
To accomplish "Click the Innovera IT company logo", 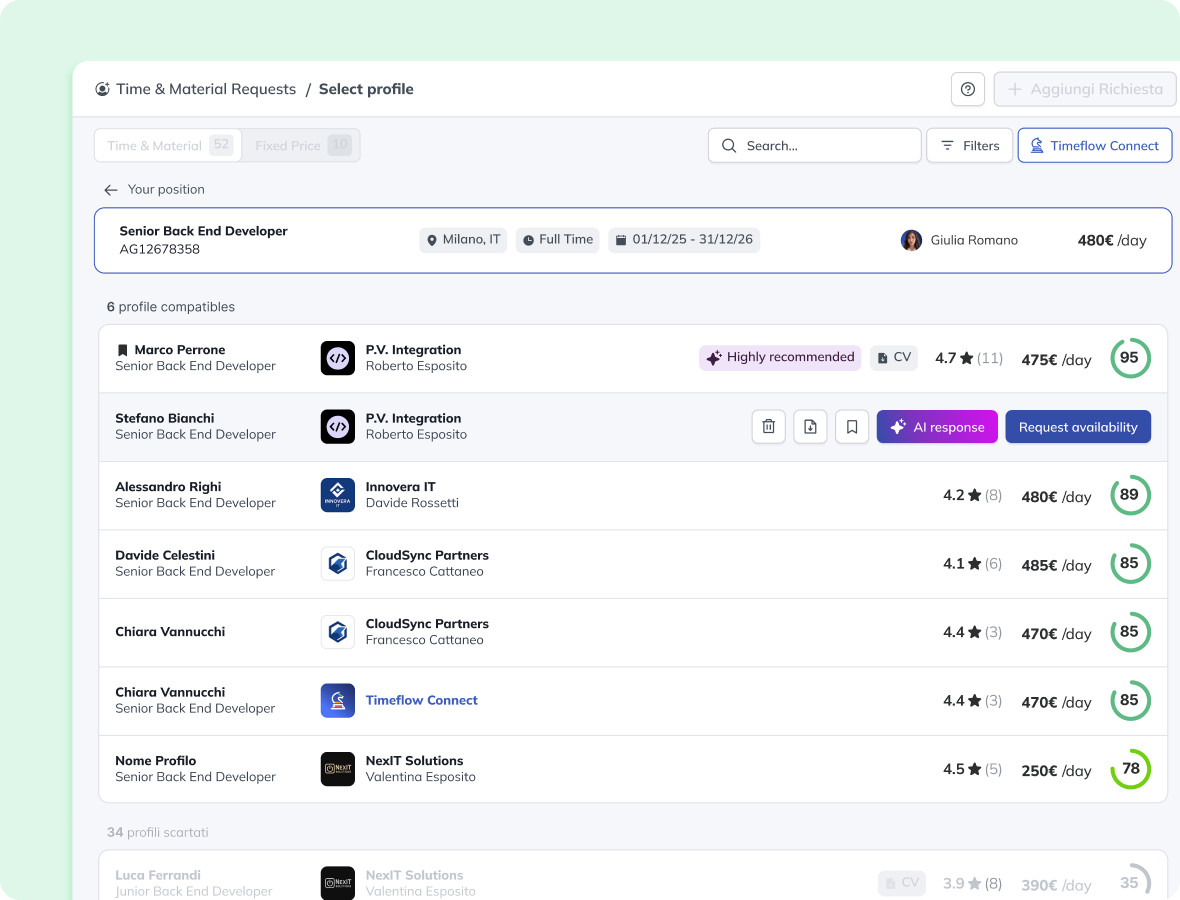I will coord(337,495).
